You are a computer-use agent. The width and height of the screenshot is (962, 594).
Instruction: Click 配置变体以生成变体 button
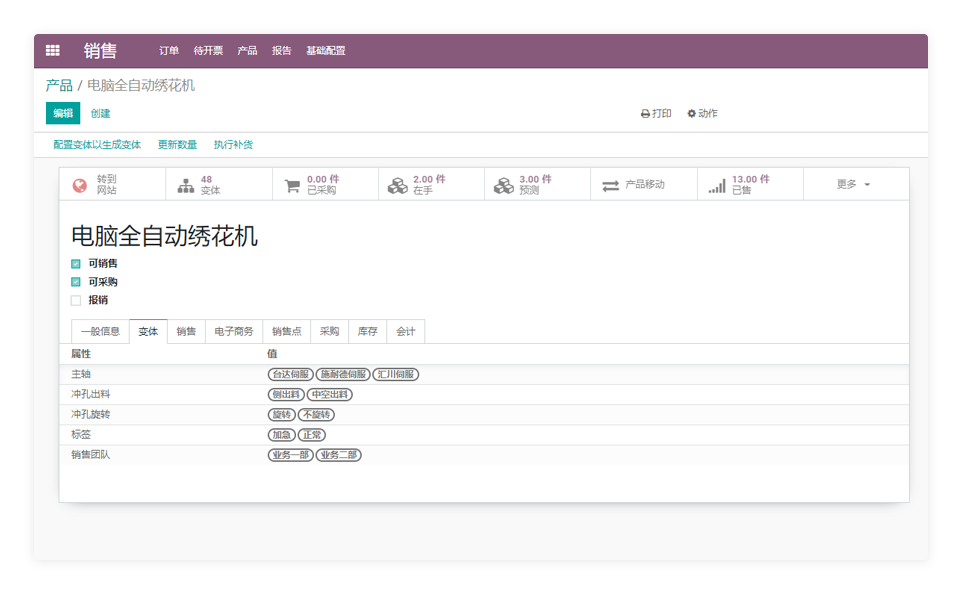pos(97,145)
